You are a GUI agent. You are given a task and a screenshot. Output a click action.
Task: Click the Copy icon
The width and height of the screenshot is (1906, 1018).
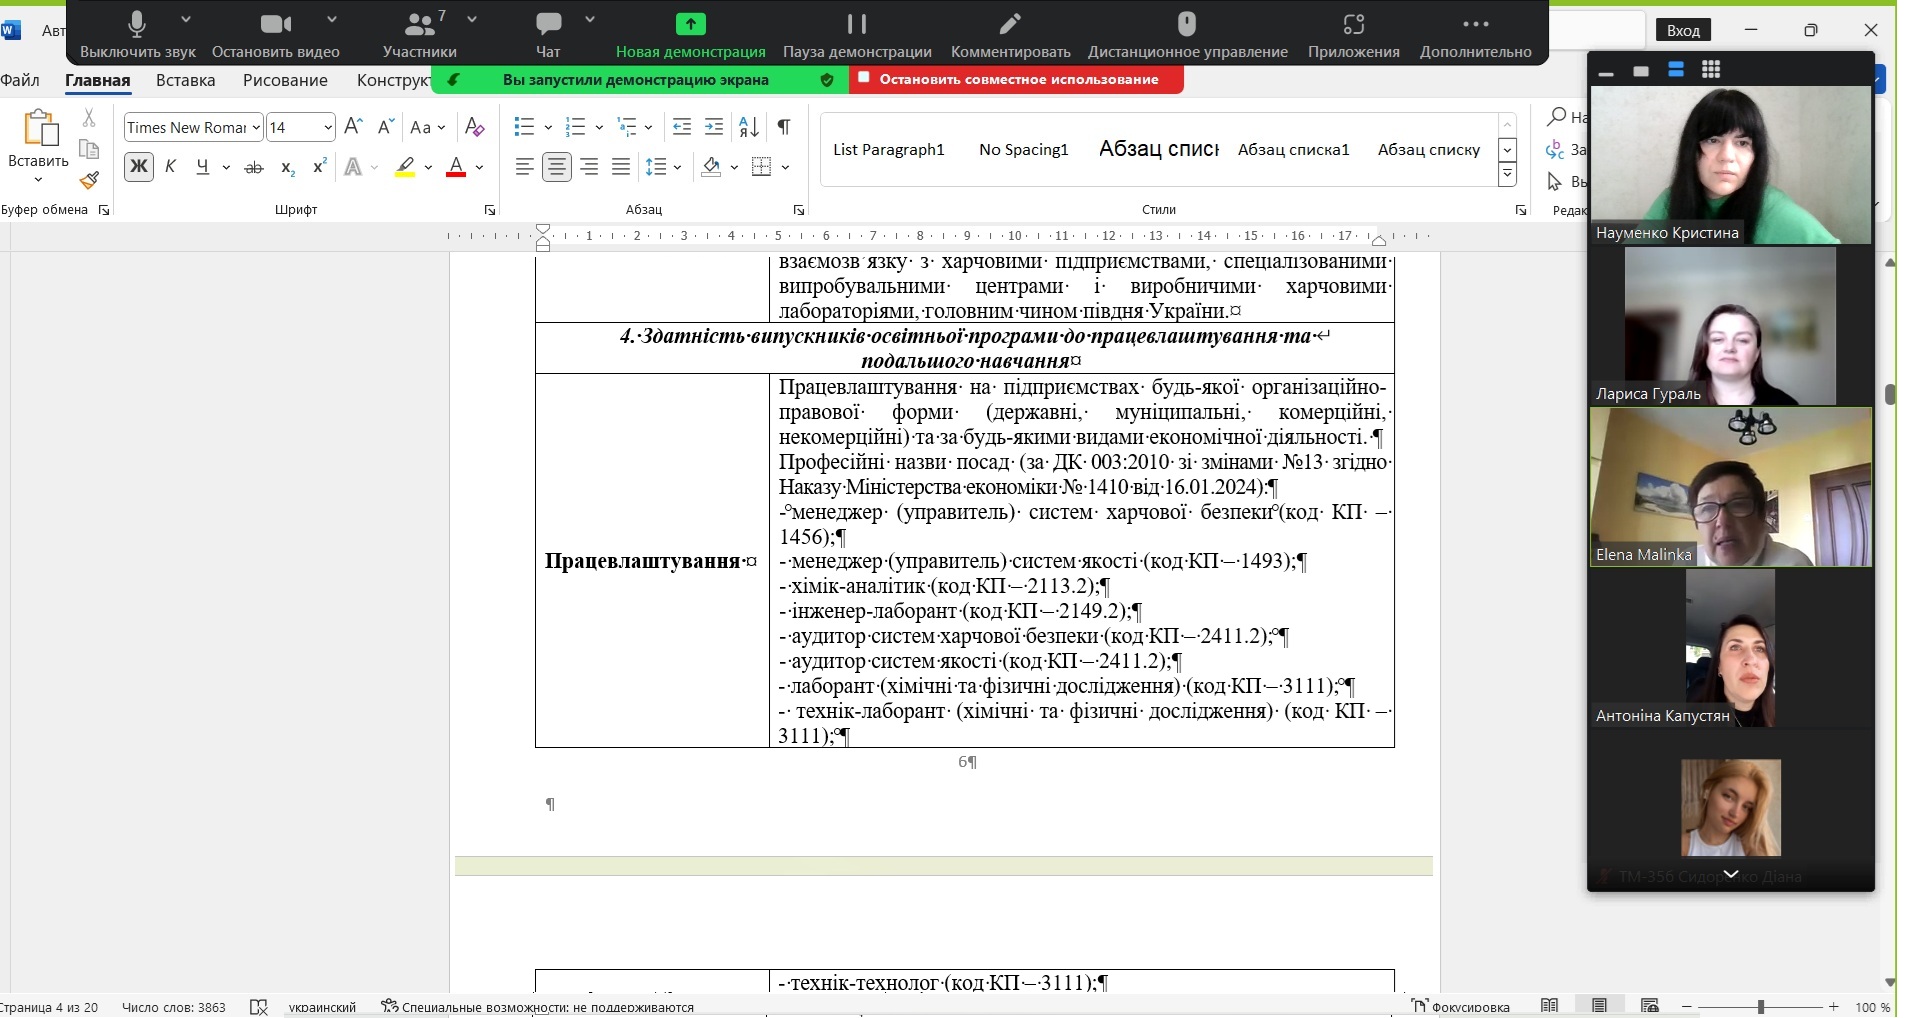point(89,149)
